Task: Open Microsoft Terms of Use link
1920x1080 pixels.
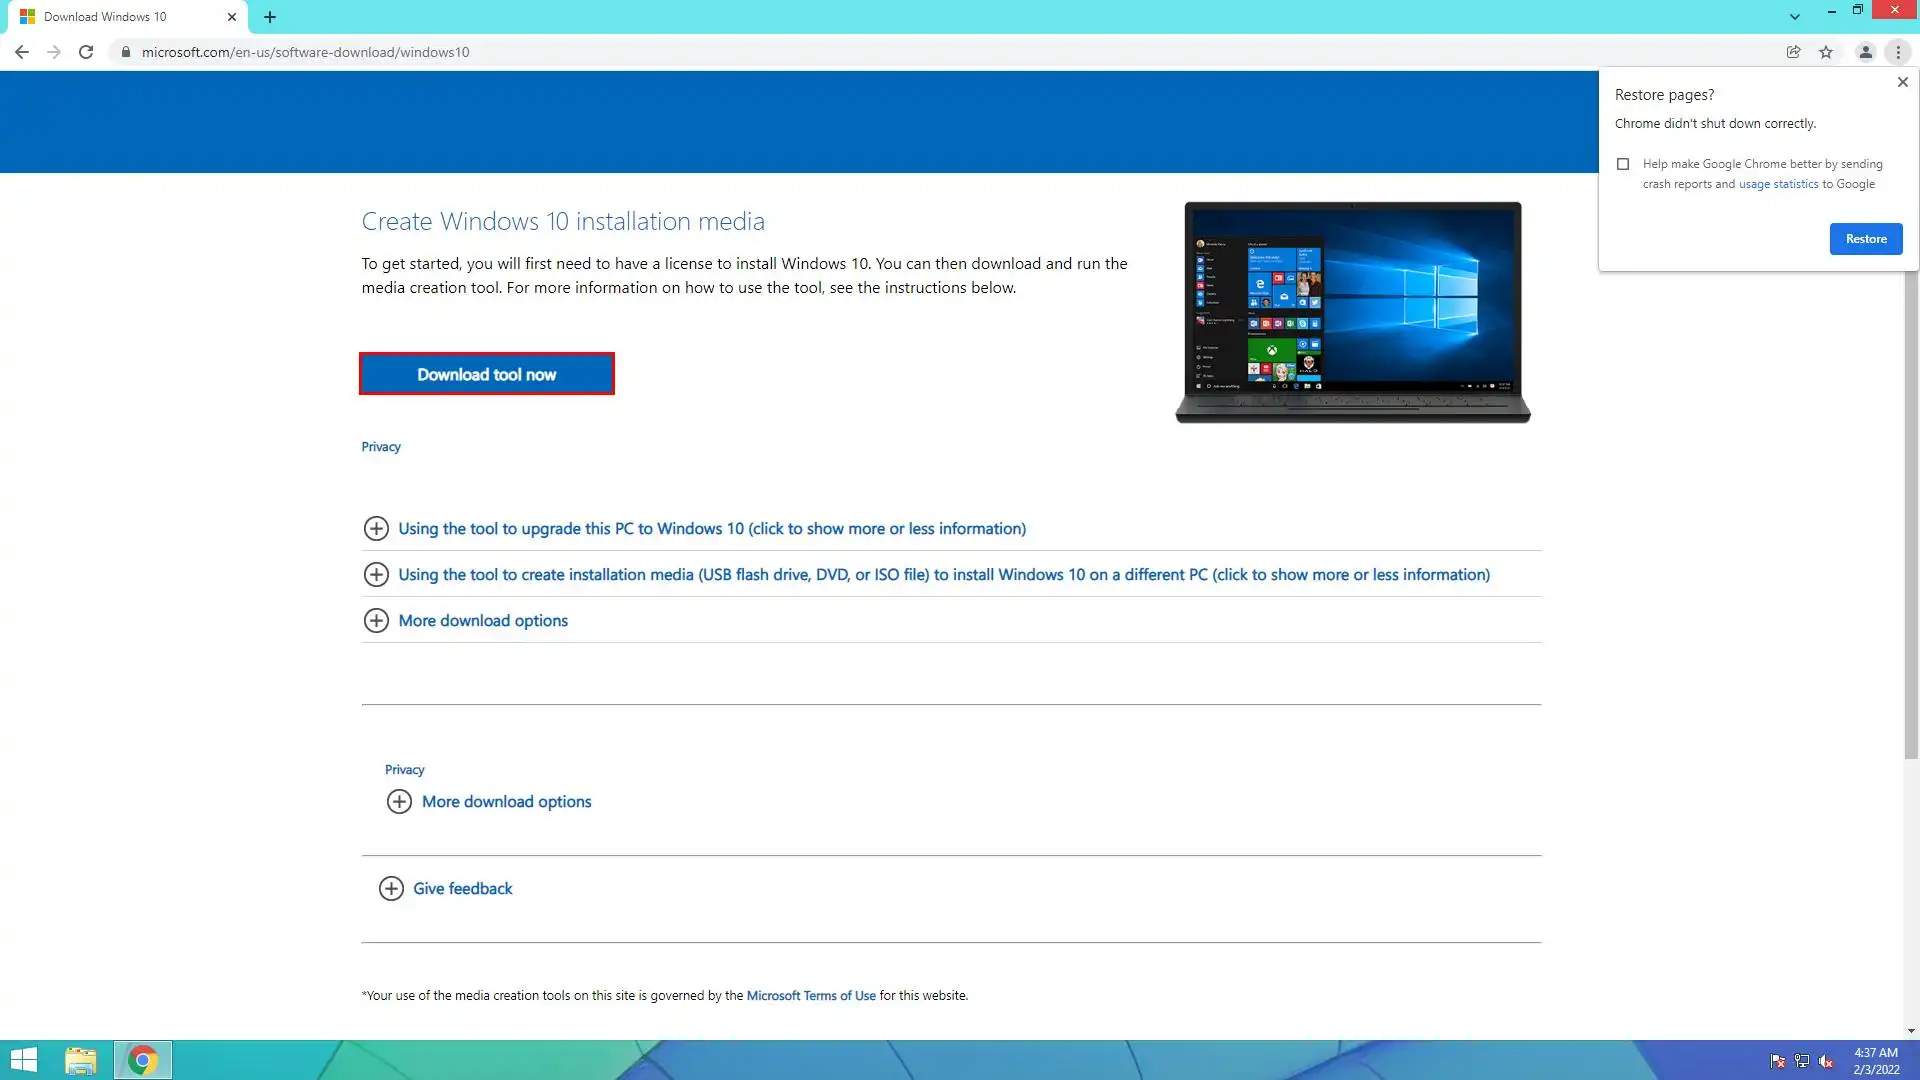Action: [x=810, y=995]
